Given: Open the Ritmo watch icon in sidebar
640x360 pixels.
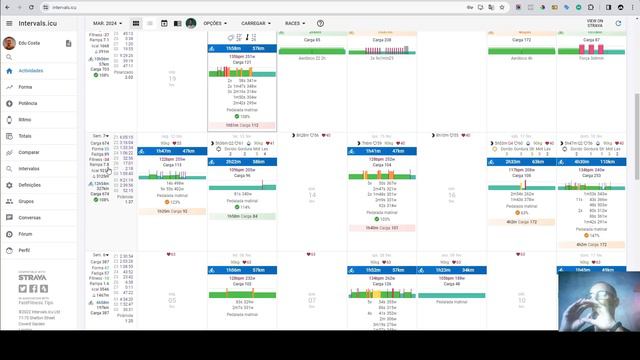Looking at the screenshot, I should (9, 120).
